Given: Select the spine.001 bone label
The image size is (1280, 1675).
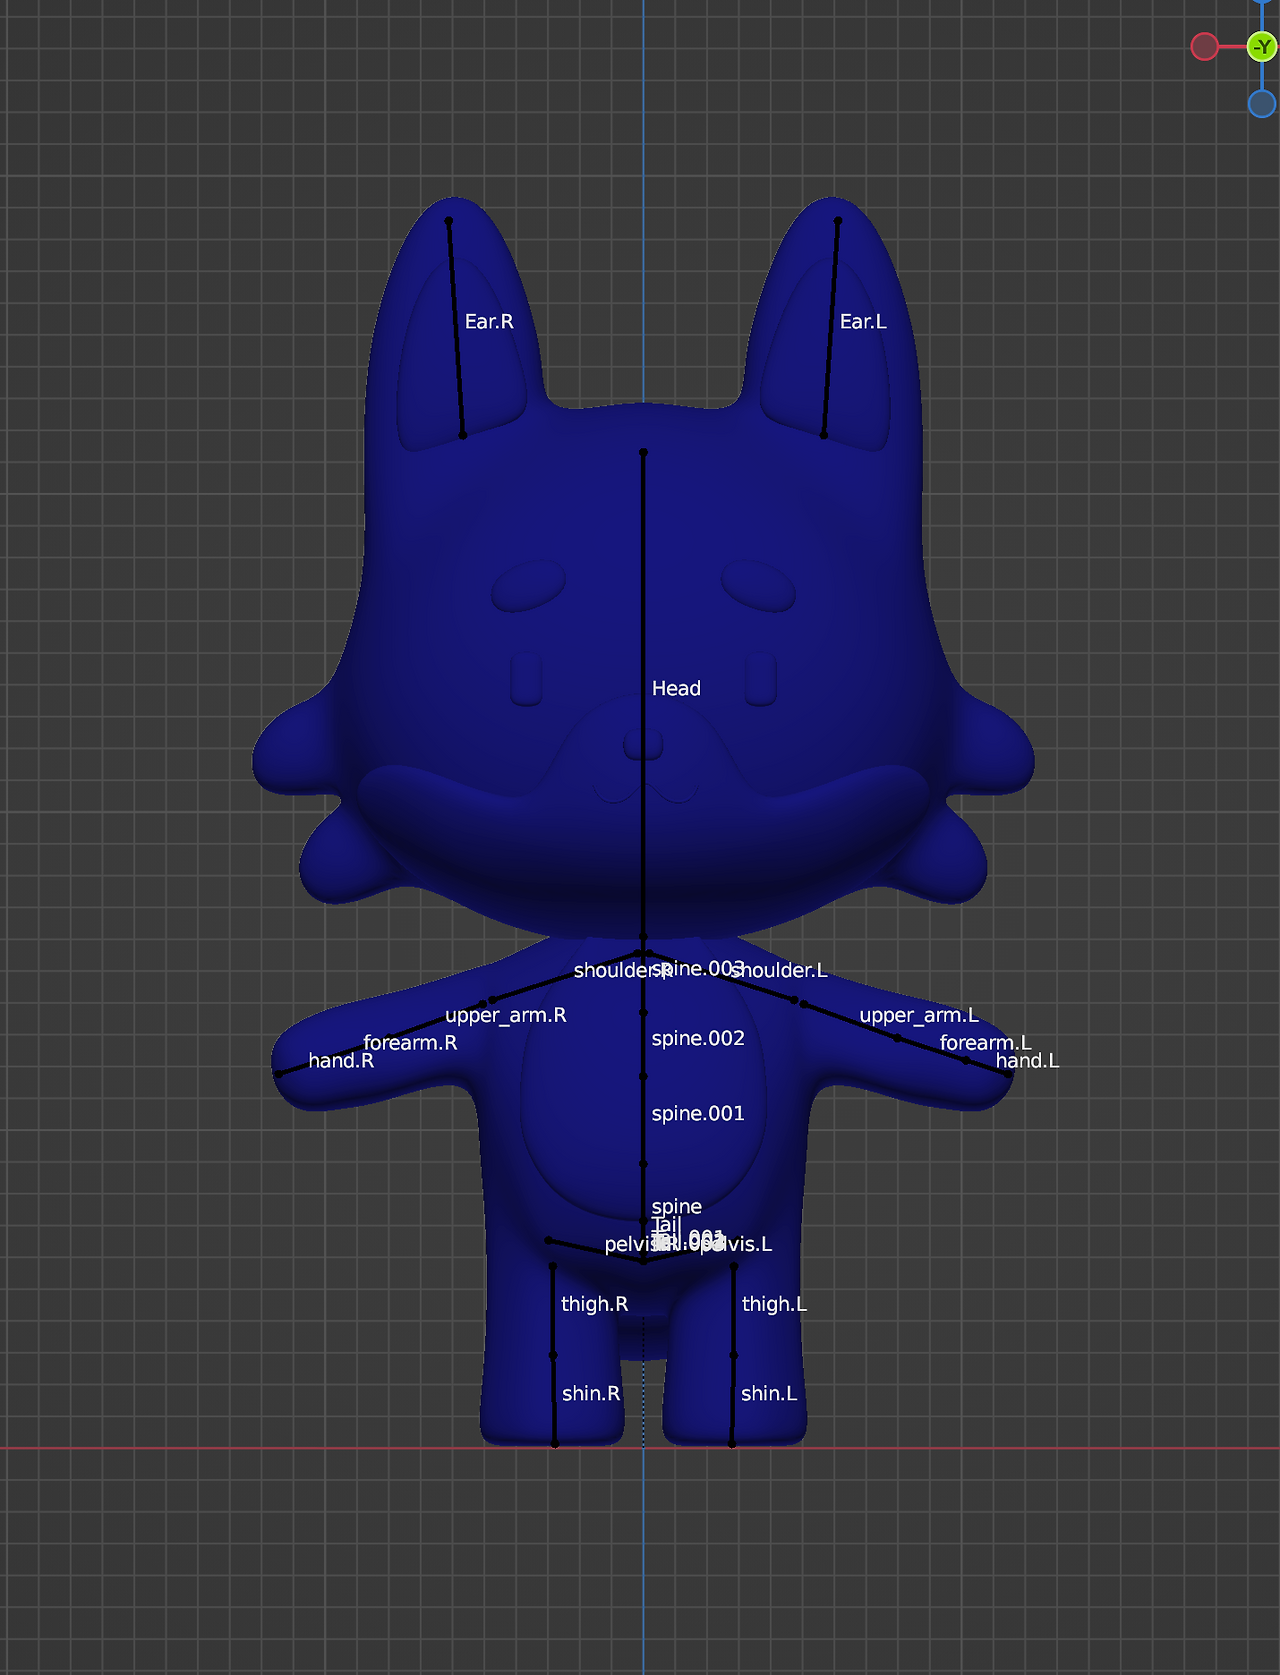Looking at the screenshot, I should (x=698, y=1113).
